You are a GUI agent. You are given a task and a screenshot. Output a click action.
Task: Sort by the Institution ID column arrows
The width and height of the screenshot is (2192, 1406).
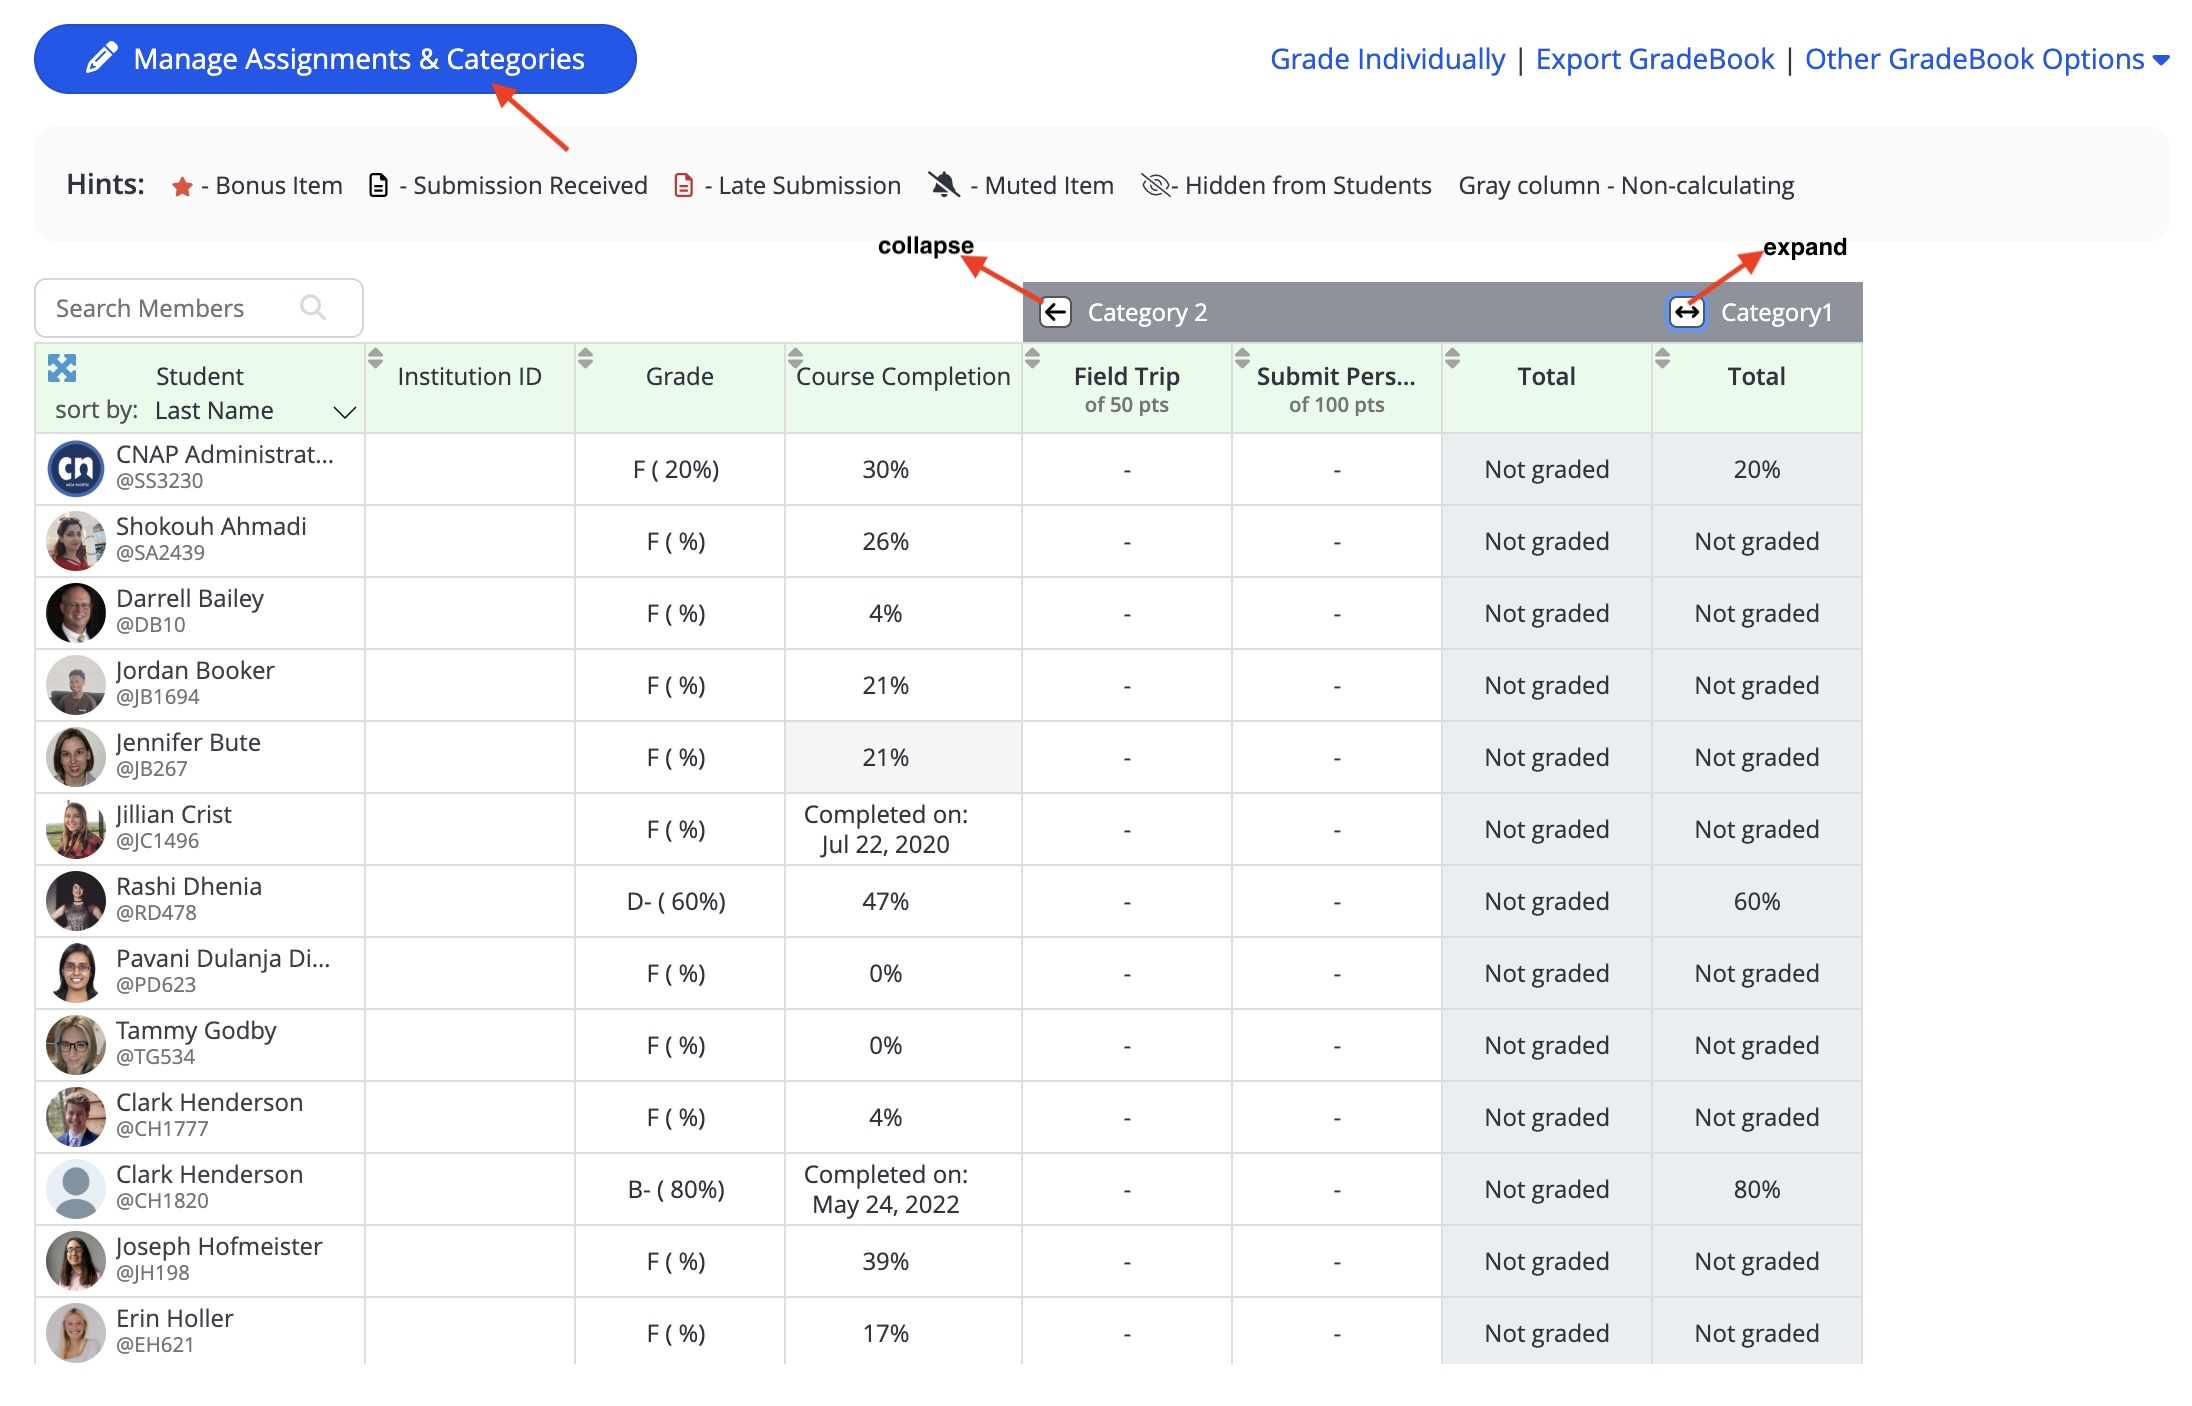coord(376,358)
